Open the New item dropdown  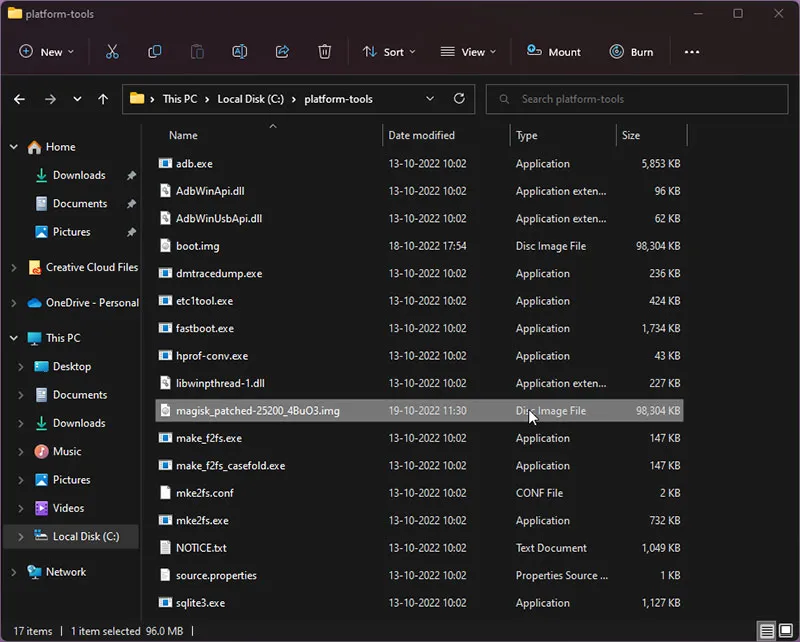point(48,52)
